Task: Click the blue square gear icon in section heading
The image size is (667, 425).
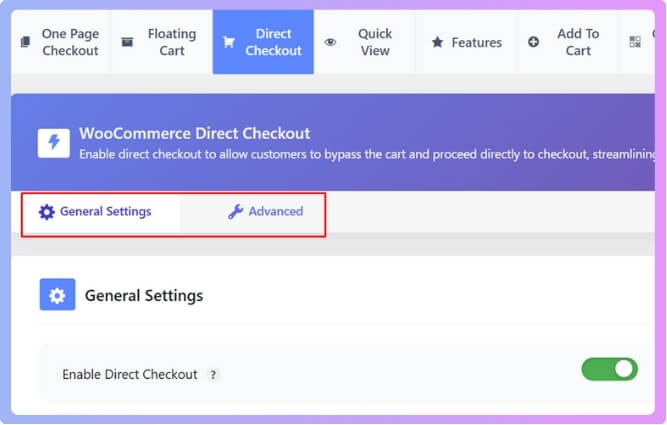Action: click(57, 295)
